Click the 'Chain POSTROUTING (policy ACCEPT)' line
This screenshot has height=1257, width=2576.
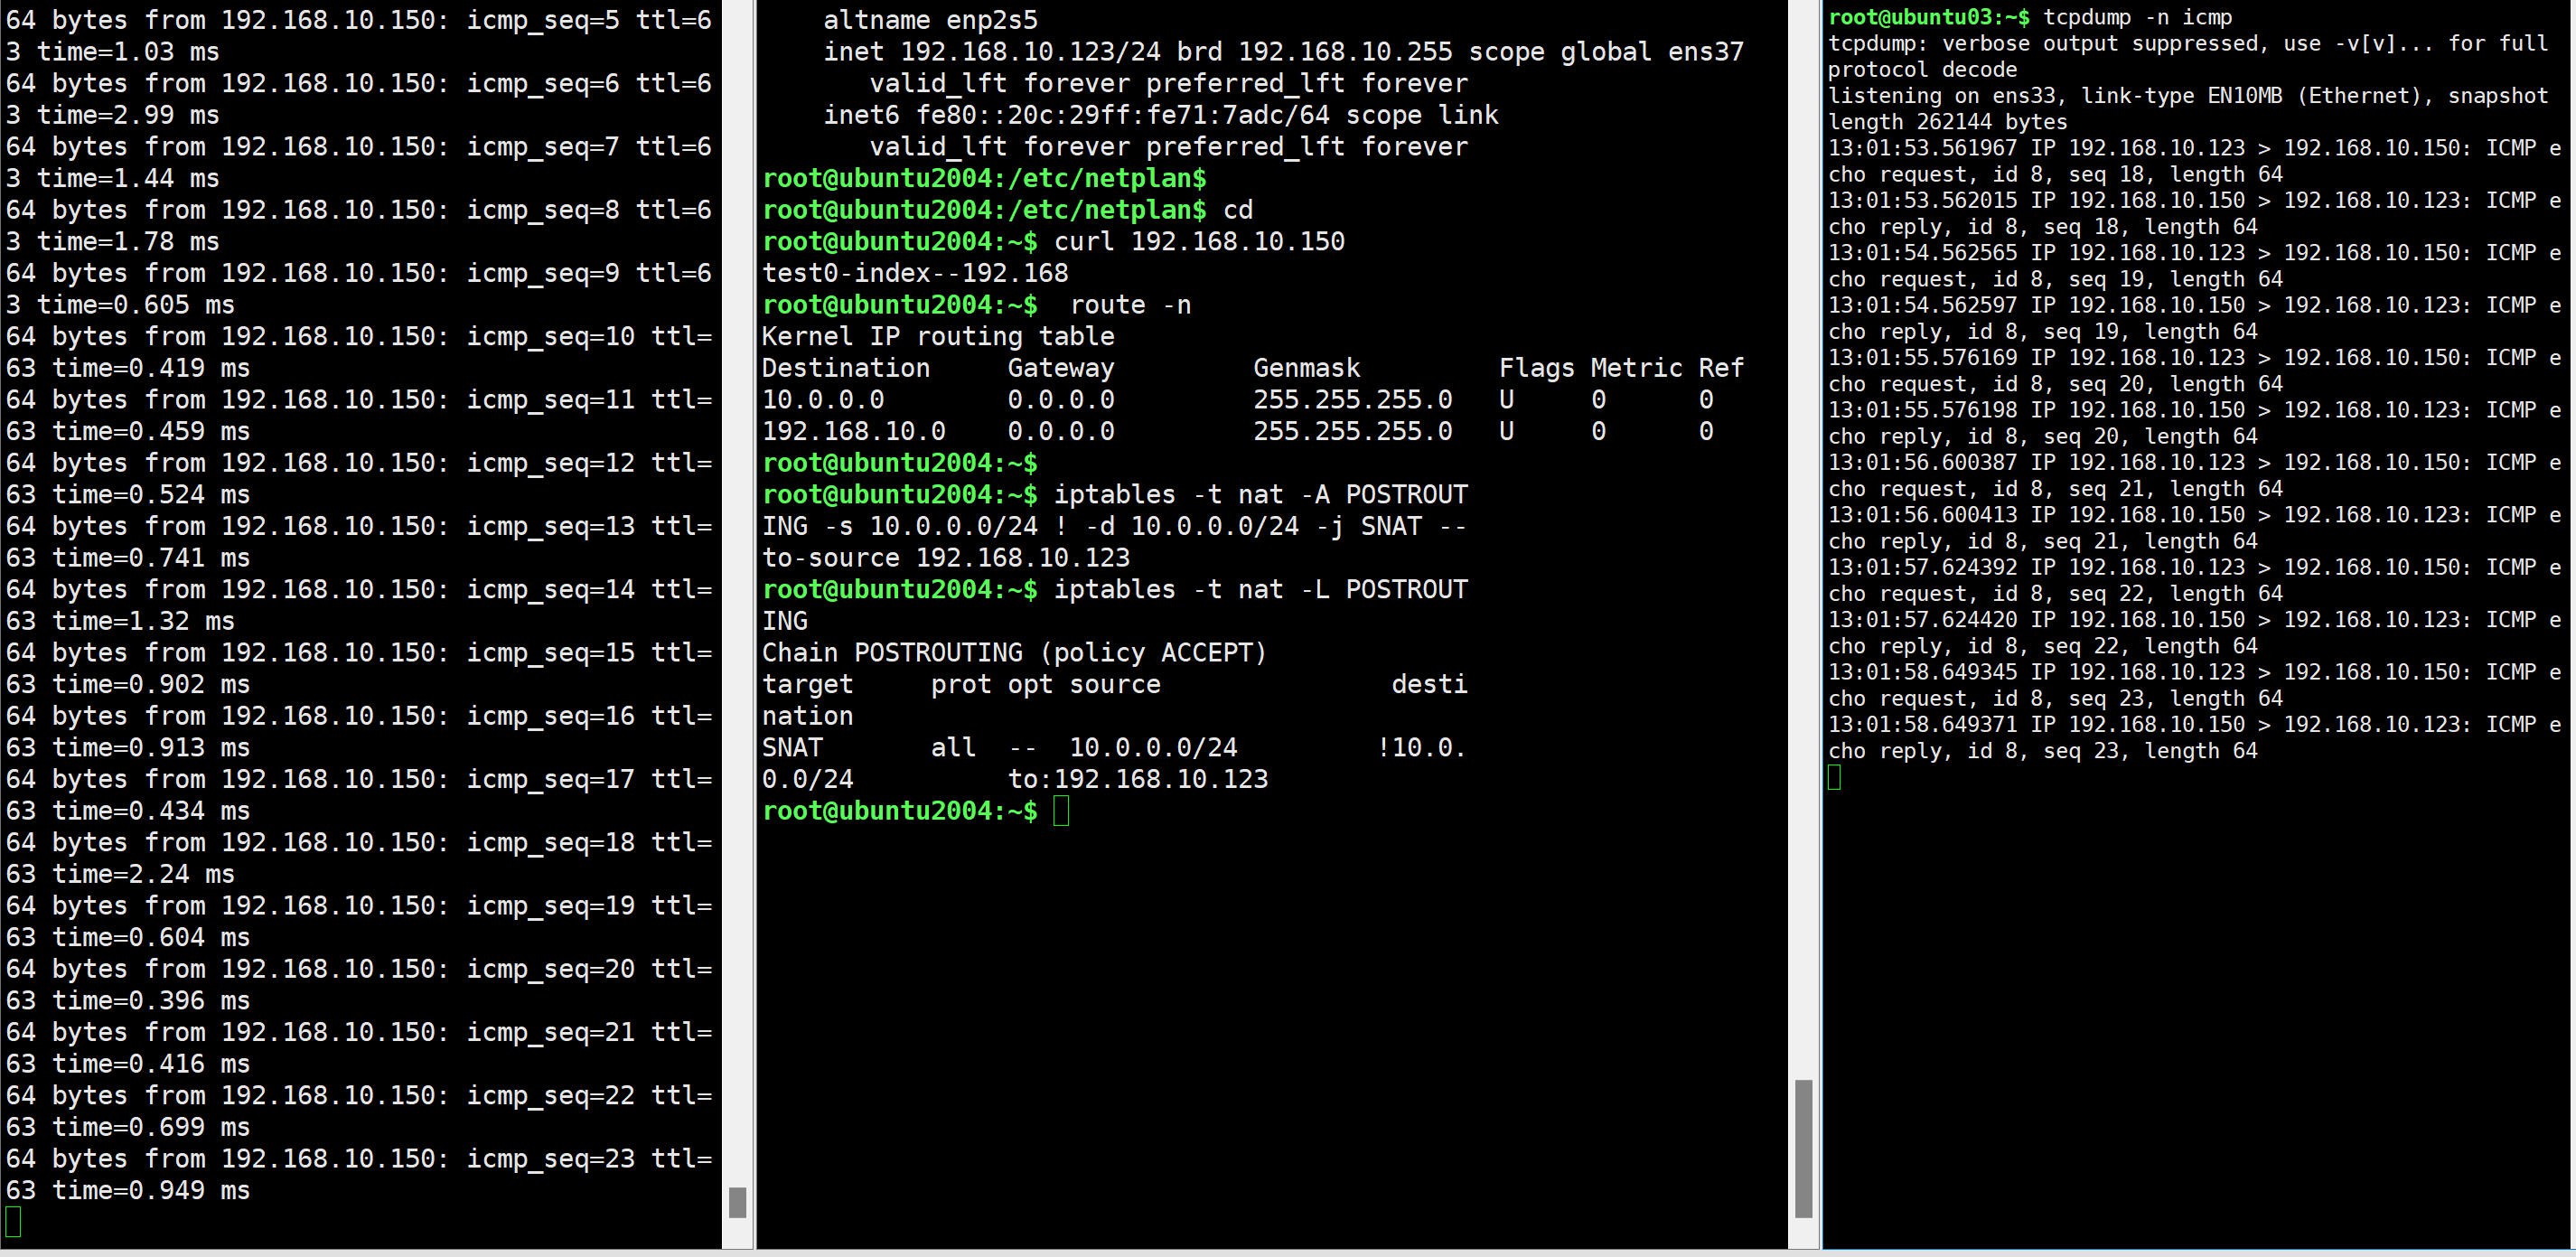(1013, 652)
